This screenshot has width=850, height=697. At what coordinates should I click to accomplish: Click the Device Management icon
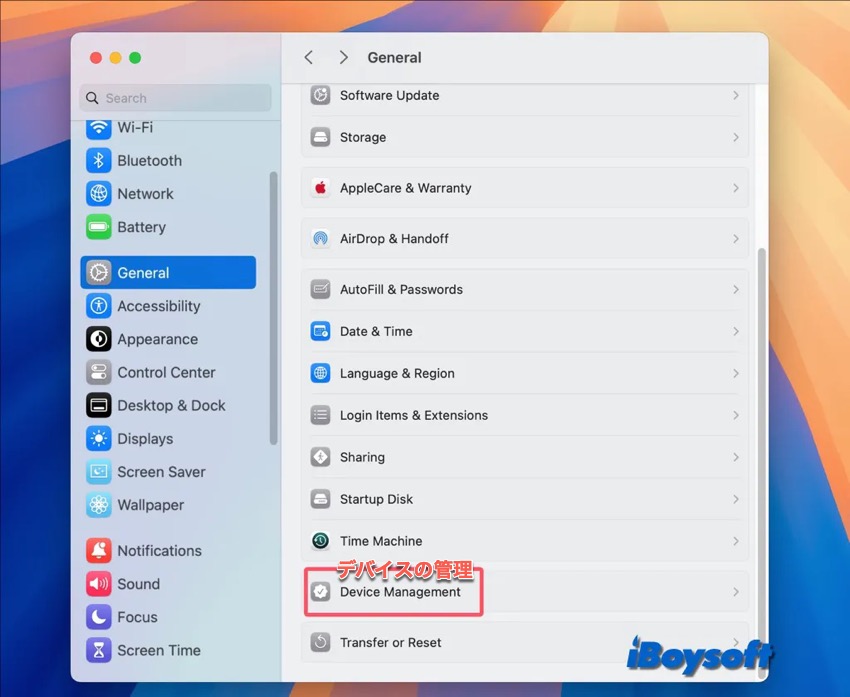click(x=320, y=592)
